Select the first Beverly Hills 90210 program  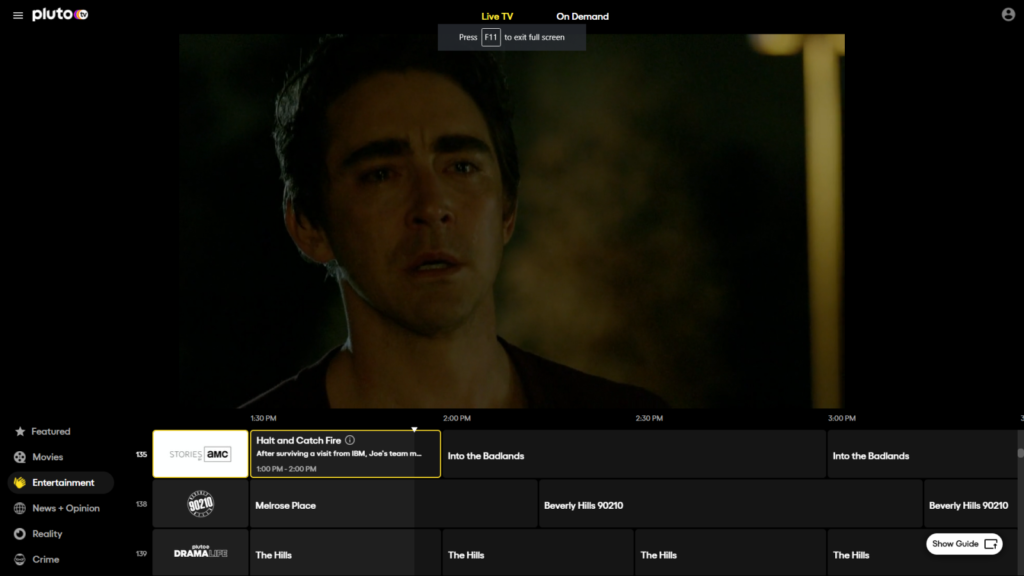pyautogui.click(x=731, y=504)
